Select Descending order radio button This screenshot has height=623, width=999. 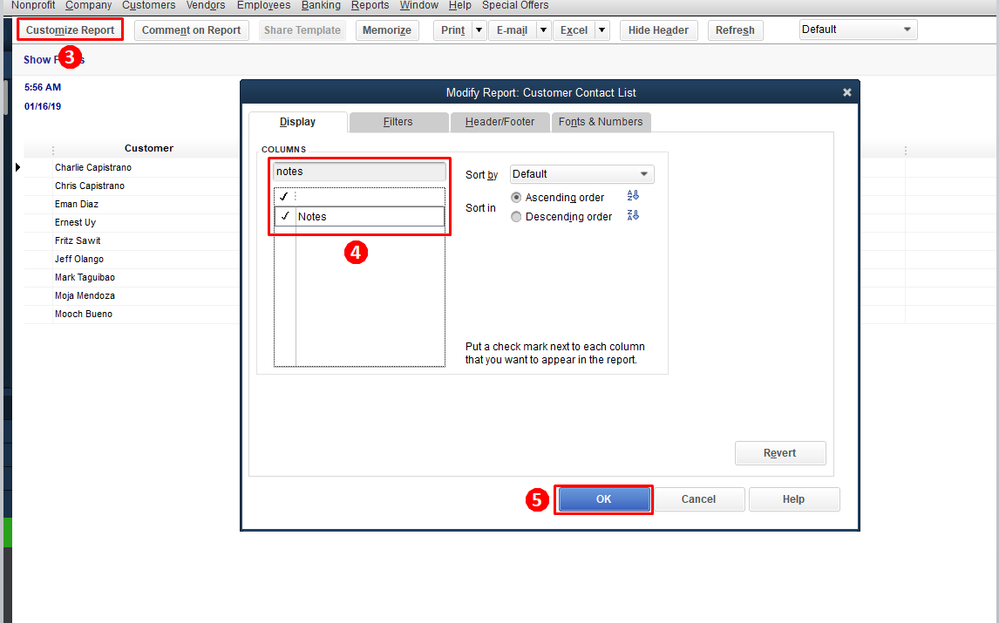[x=516, y=217]
